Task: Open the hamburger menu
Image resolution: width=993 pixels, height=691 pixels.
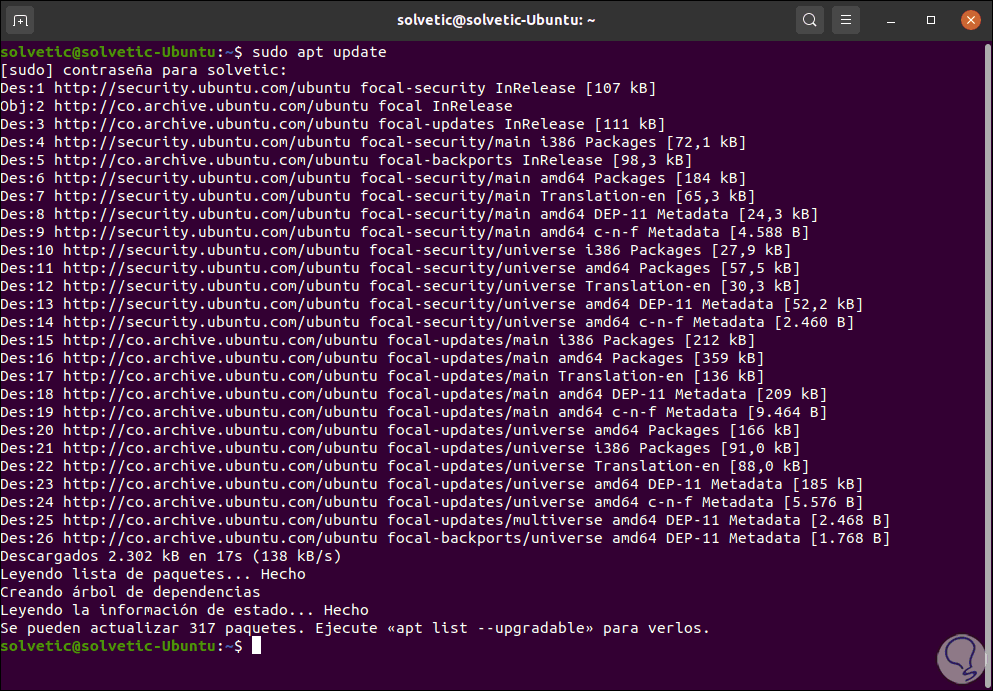Action: point(845,20)
